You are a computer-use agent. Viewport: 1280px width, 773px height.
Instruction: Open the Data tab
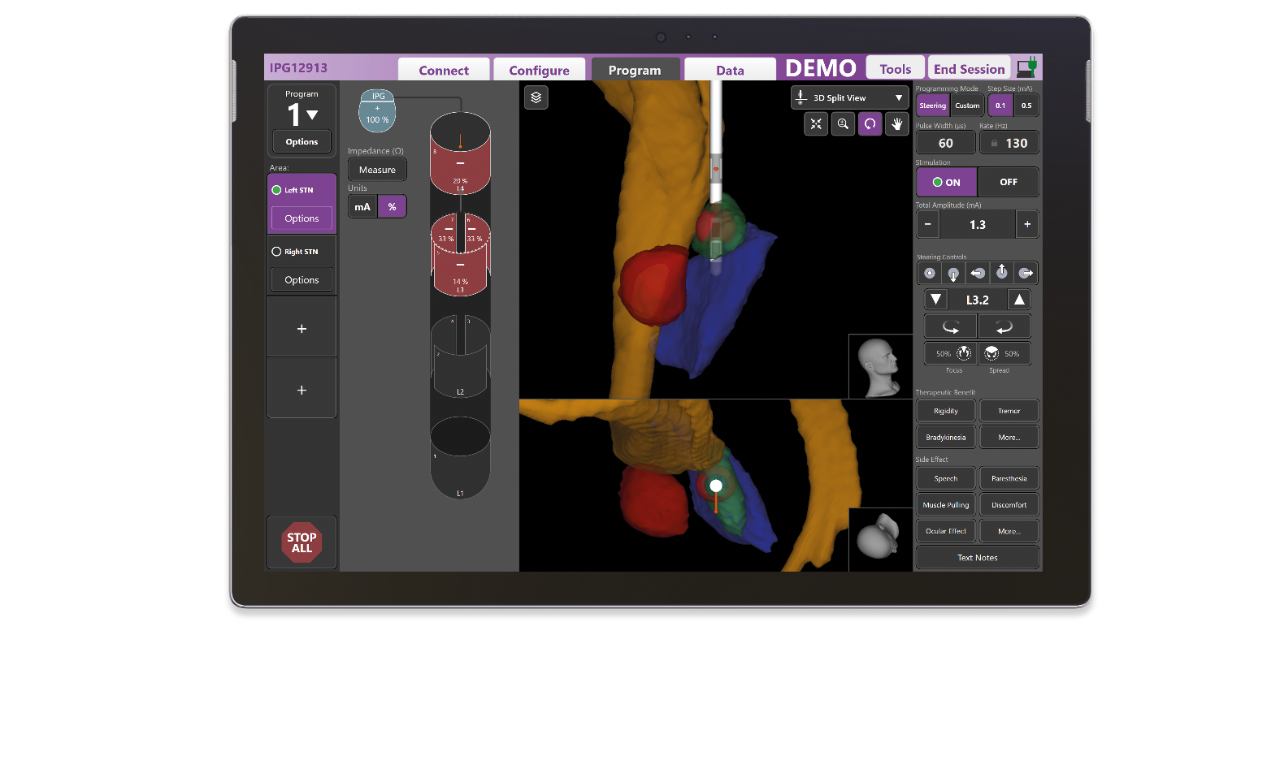[730, 70]
